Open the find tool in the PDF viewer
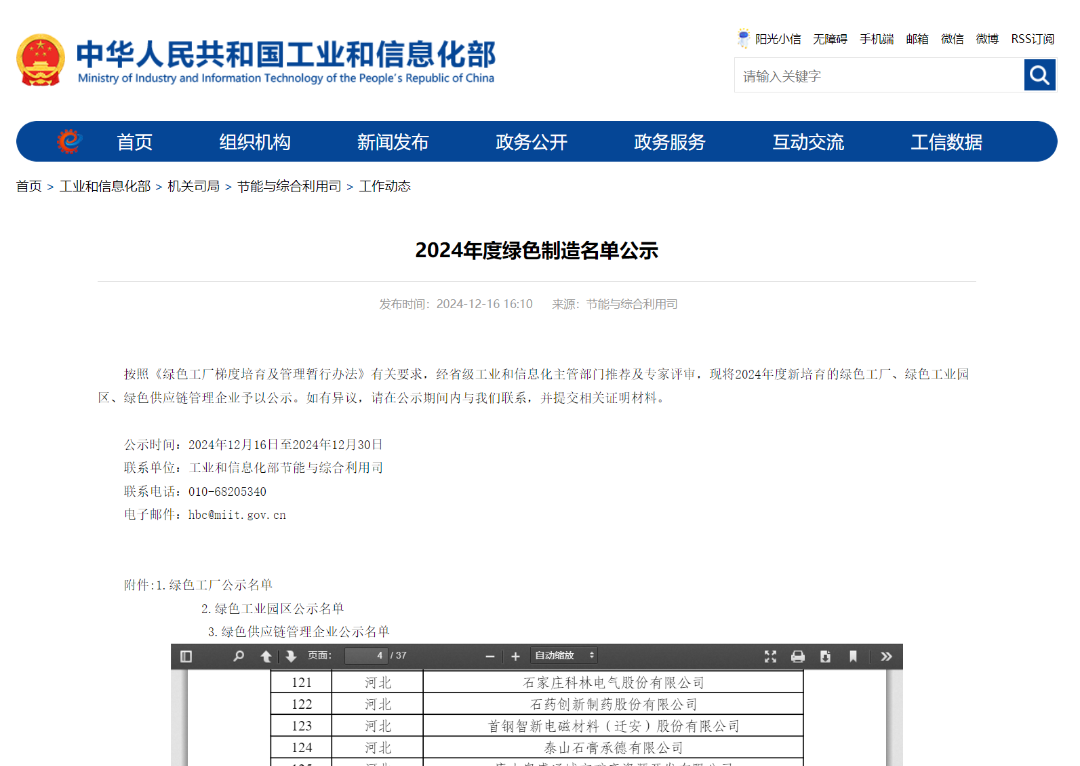This screenshot has width=1080, height=766. (238, 656)
